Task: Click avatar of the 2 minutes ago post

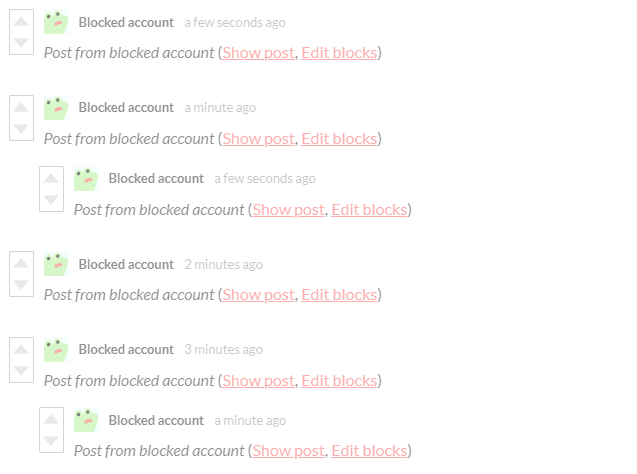Action: click(56, 264)
